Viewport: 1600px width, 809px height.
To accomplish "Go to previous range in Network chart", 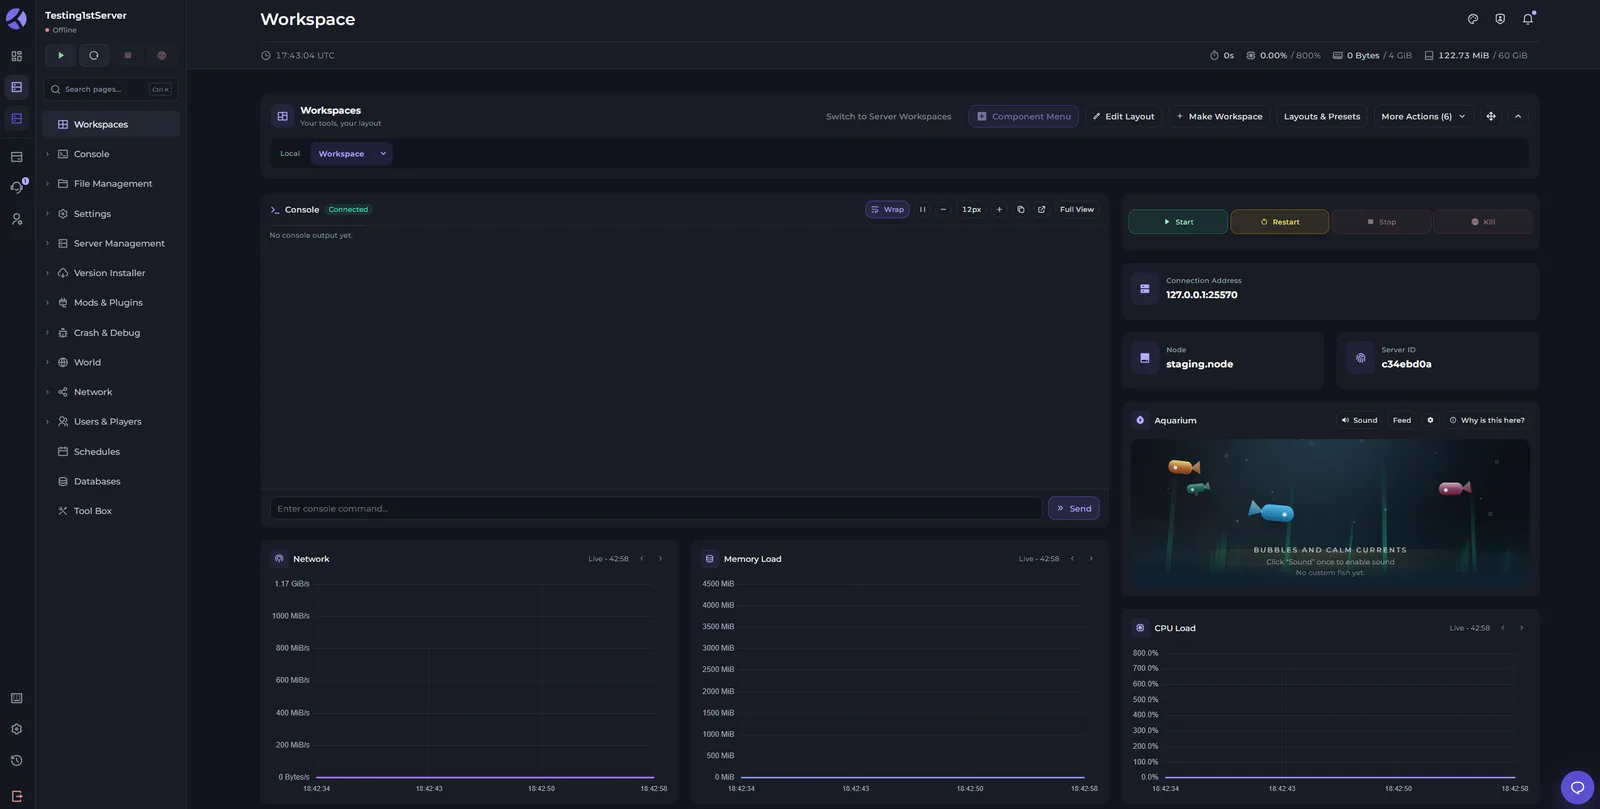I will (642, 559).
